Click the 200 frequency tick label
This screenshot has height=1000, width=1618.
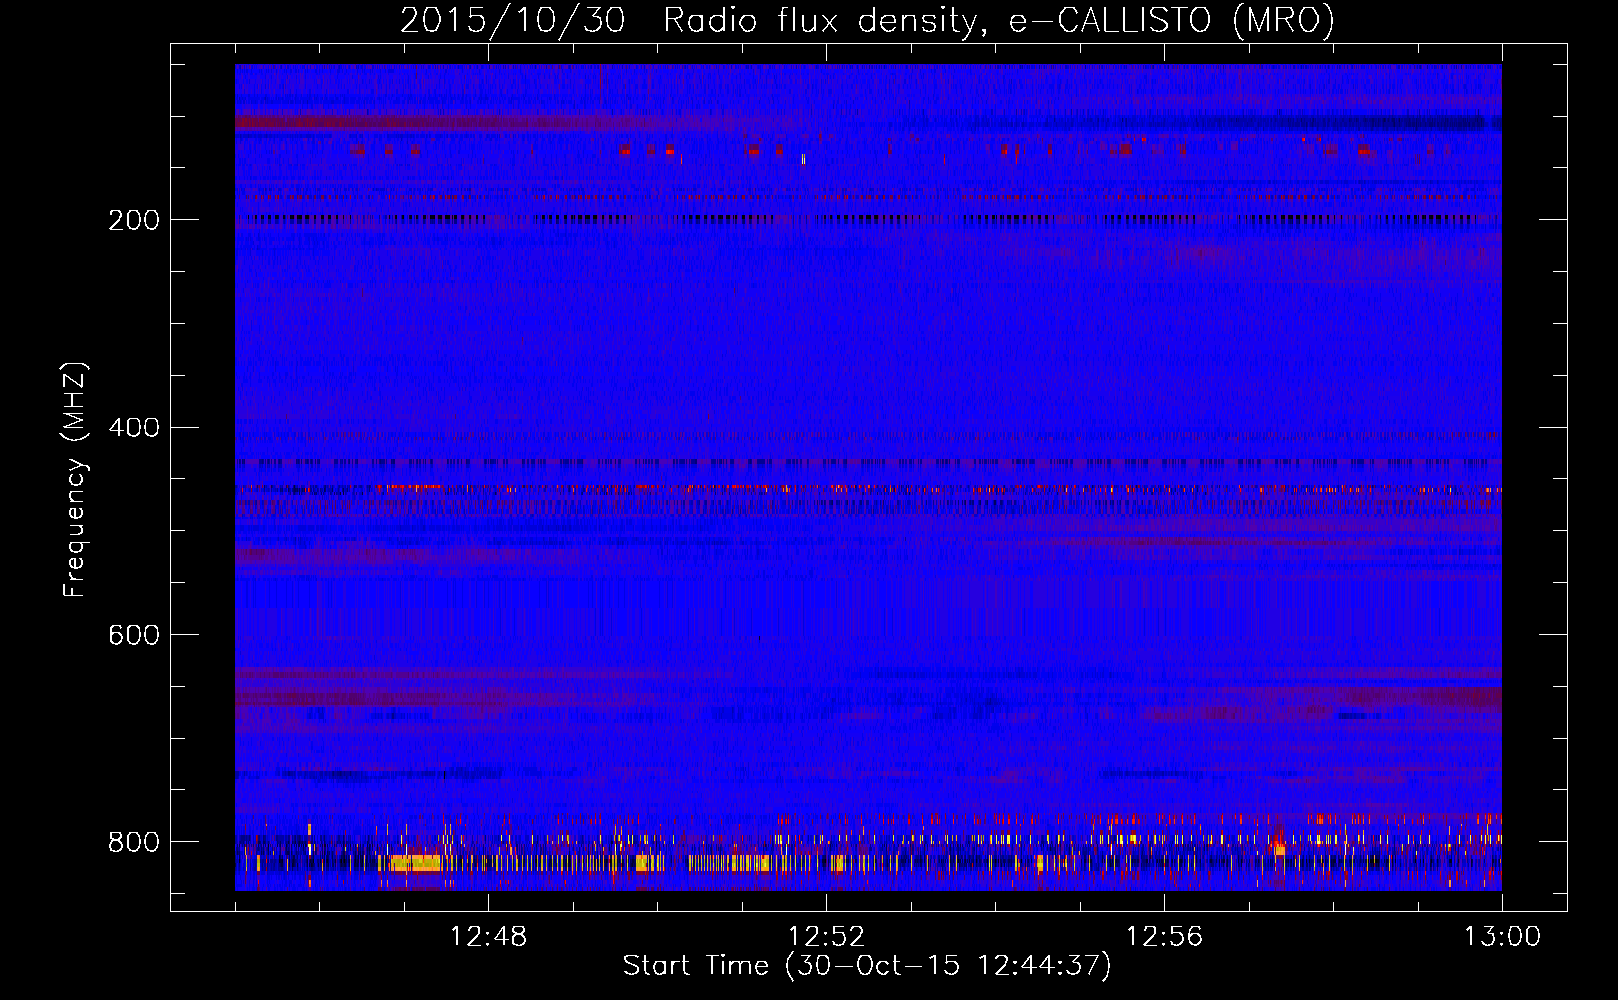(134, 220)
